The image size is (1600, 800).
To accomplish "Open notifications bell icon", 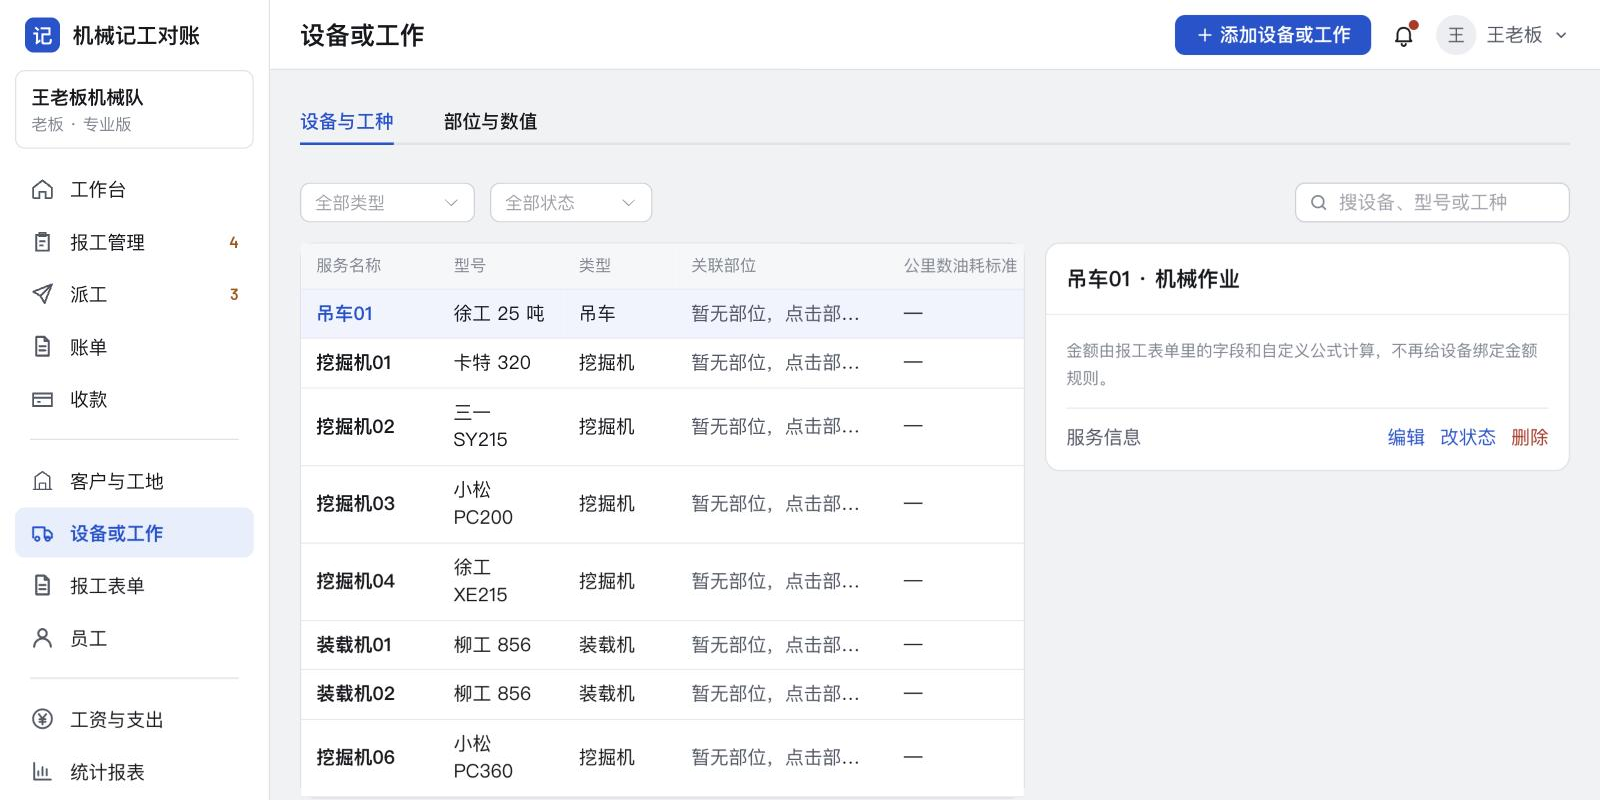I will (x=1404, y=36).
